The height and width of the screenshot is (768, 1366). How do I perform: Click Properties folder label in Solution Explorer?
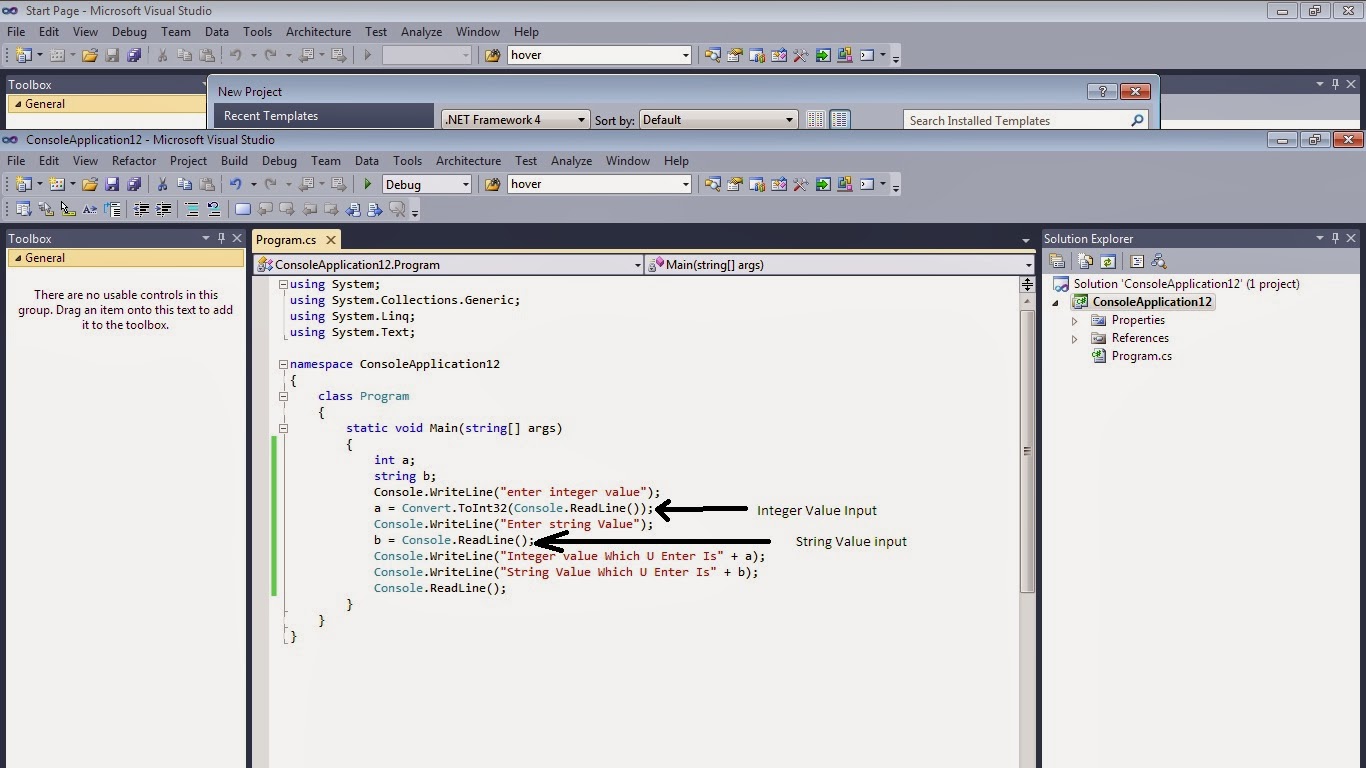click(x=1138, y=320)
